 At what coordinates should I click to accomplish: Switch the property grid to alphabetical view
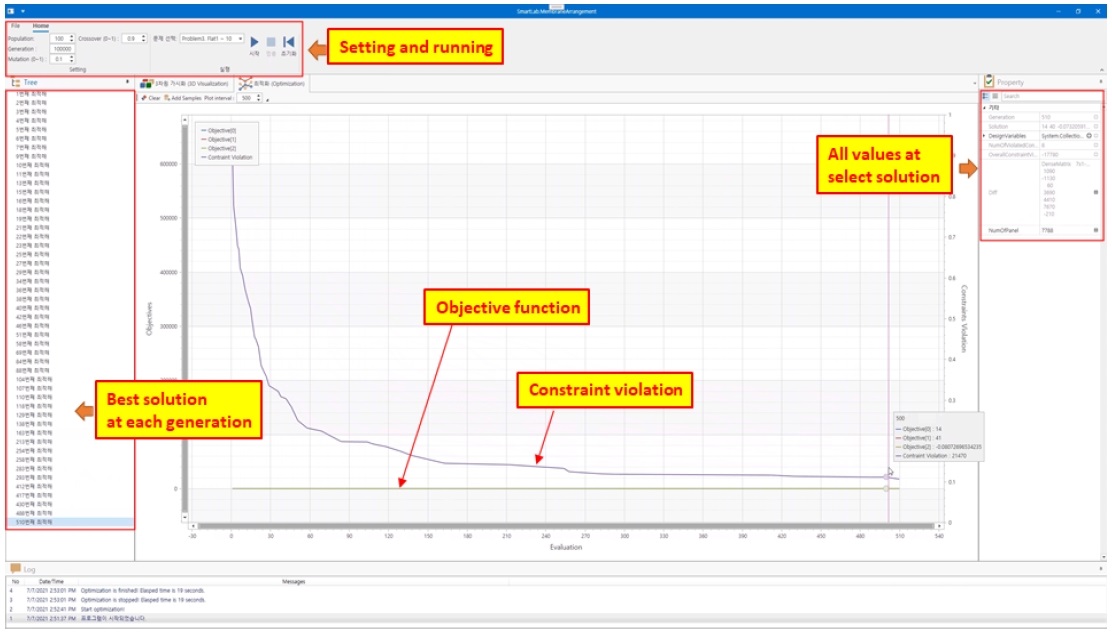click(995, 96)
